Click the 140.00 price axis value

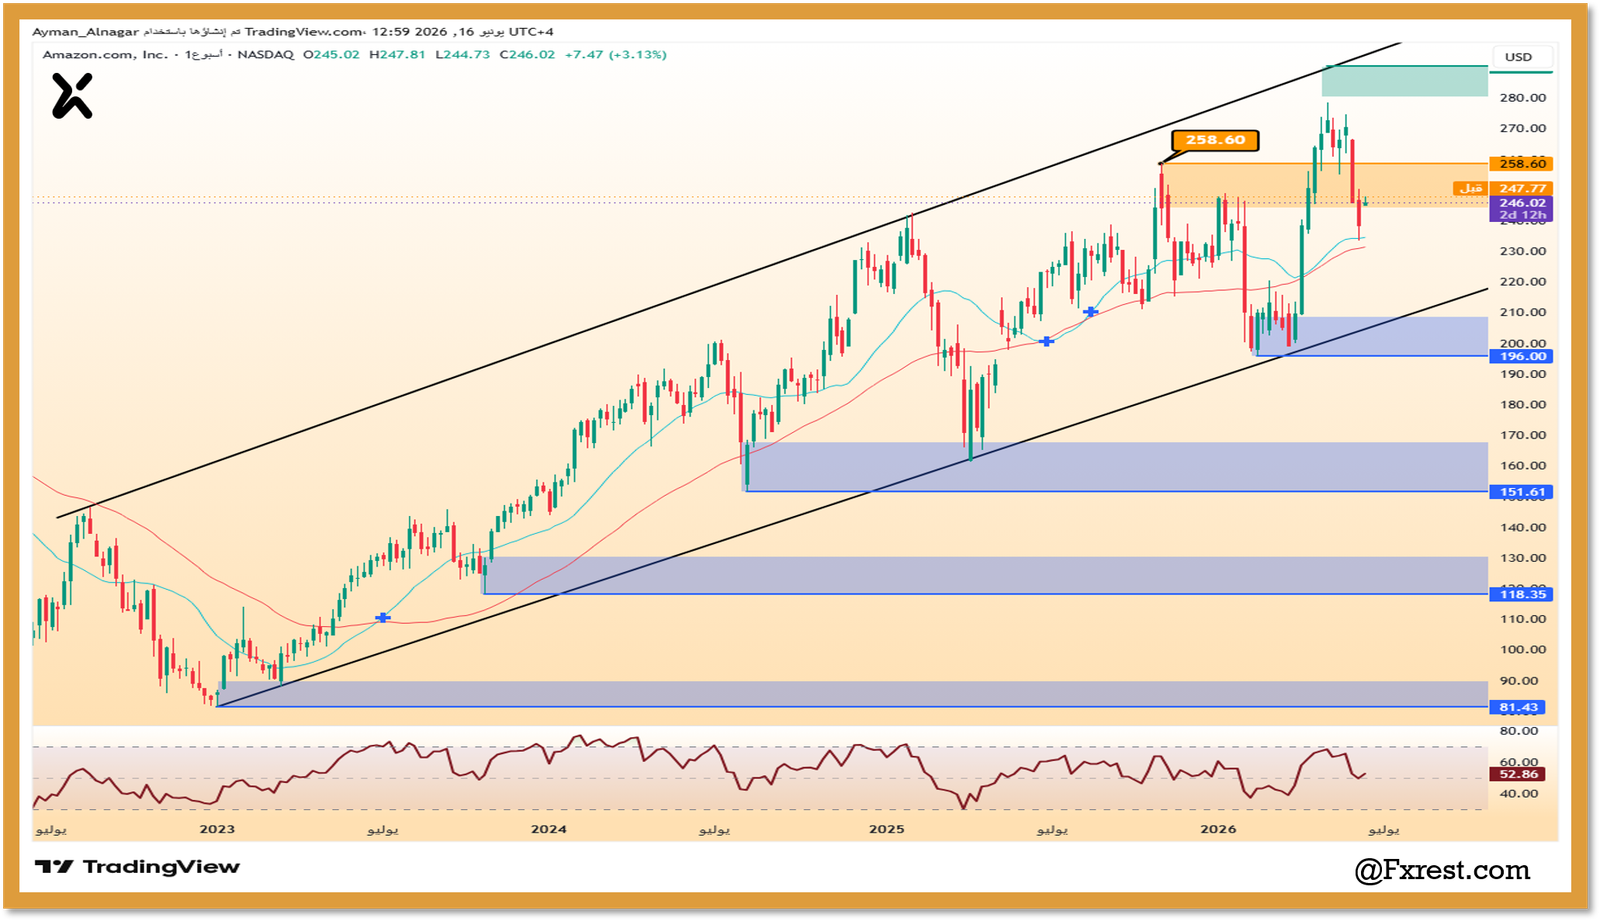point(1522,528)
